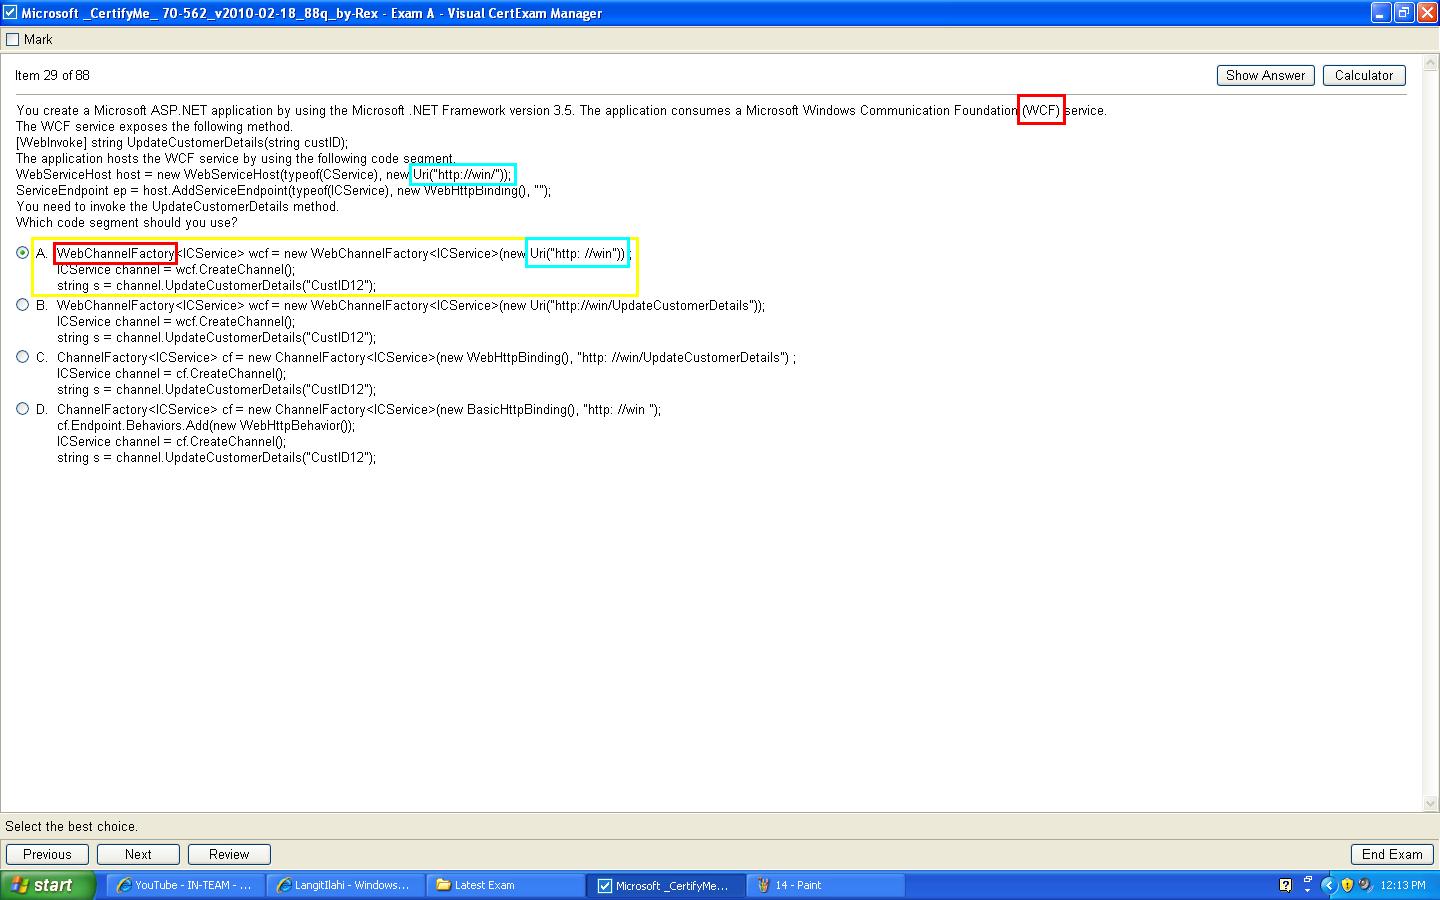
Task: Toggle the Mark checkbox
Action: click(12, 39)
